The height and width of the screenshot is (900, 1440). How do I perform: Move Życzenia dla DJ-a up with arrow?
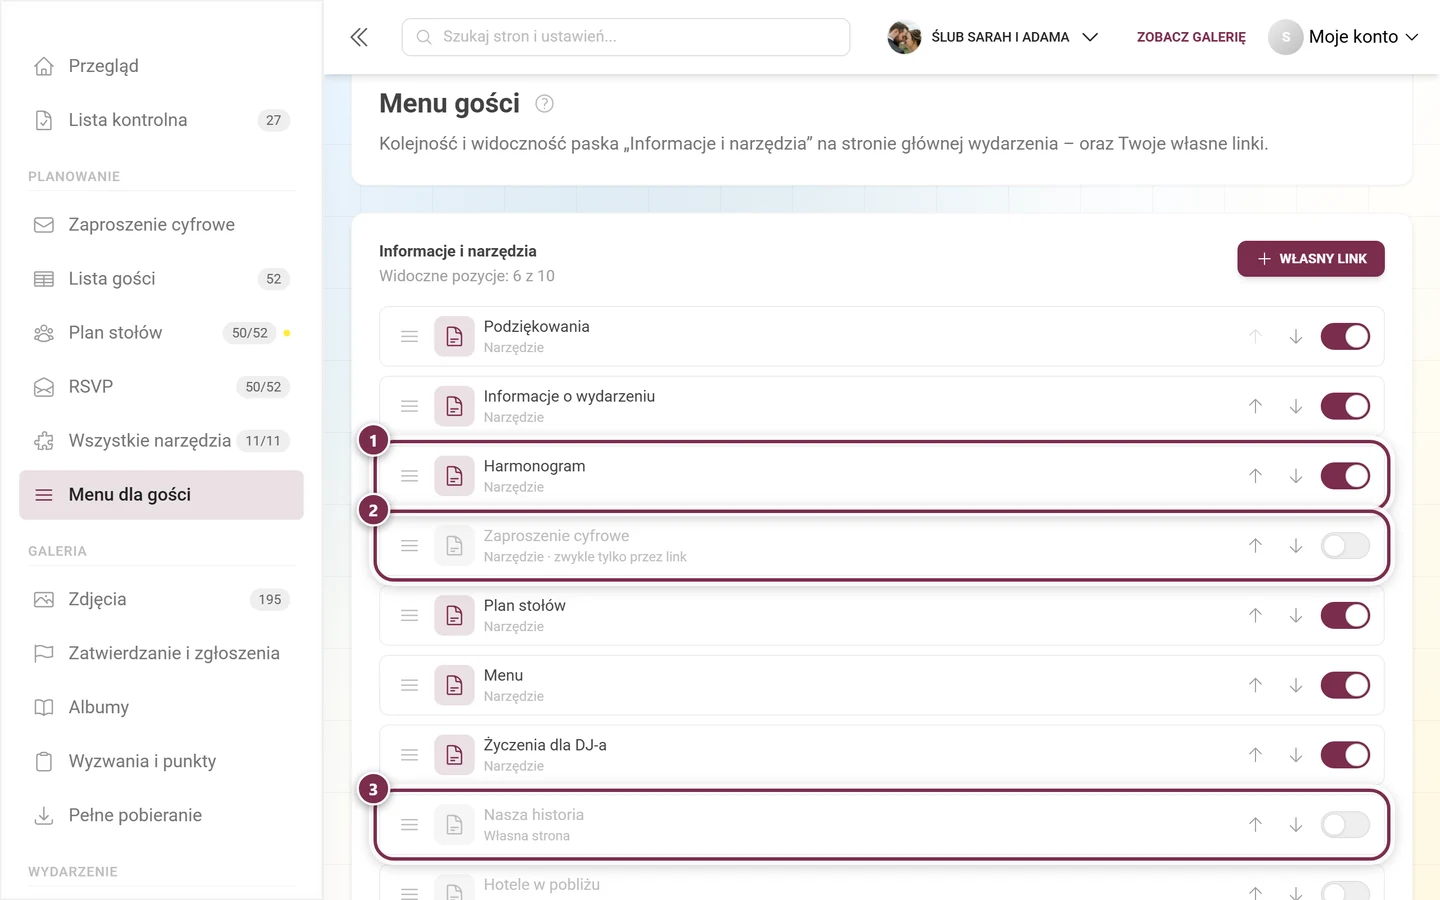point(1255,755)
